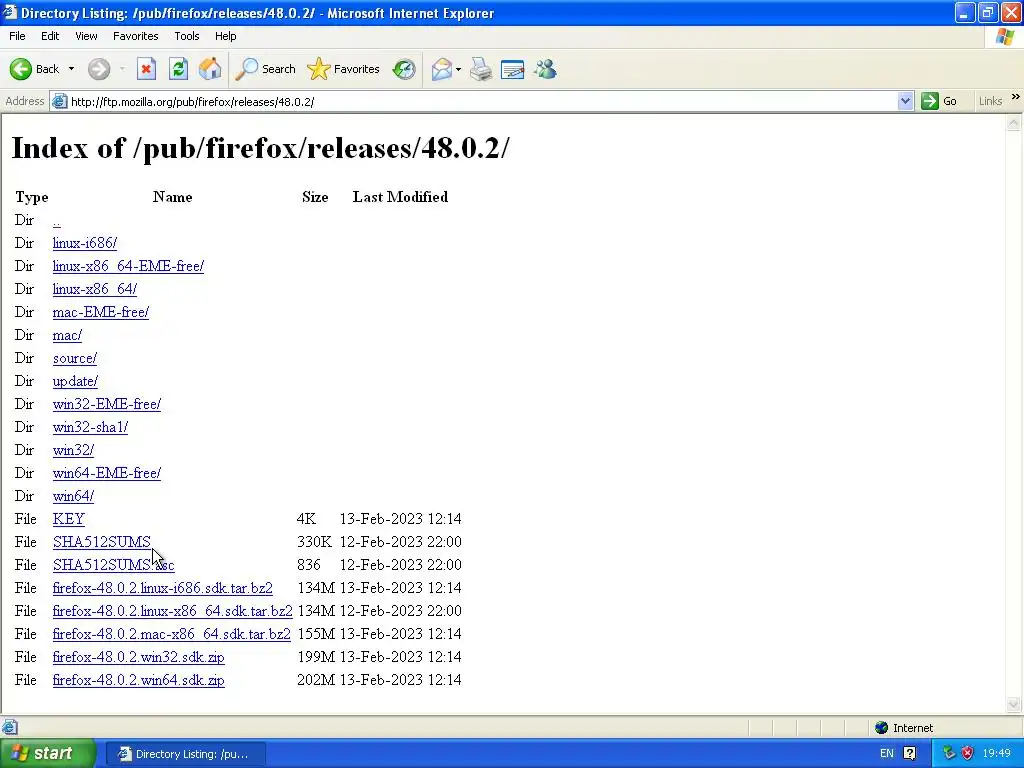This screenshot has width=1024, height=768.
Task: Click the Internet zone status indicator
Action: pos(904,728)
